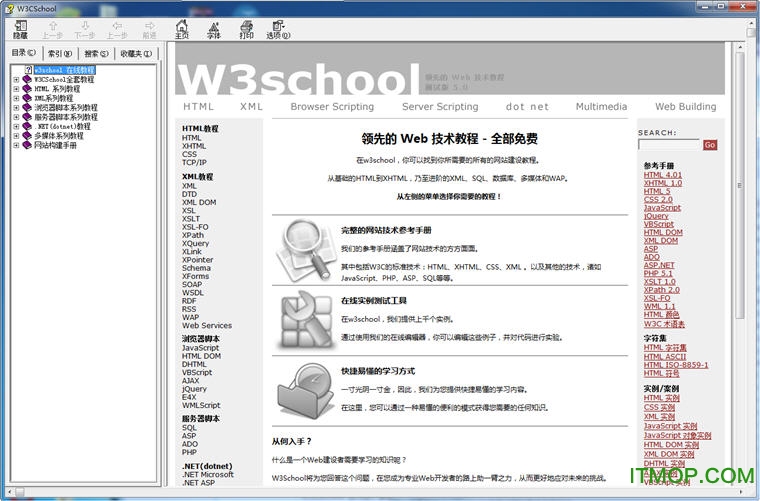Open XQuery in the left tutorial menu

coord(195,243)
